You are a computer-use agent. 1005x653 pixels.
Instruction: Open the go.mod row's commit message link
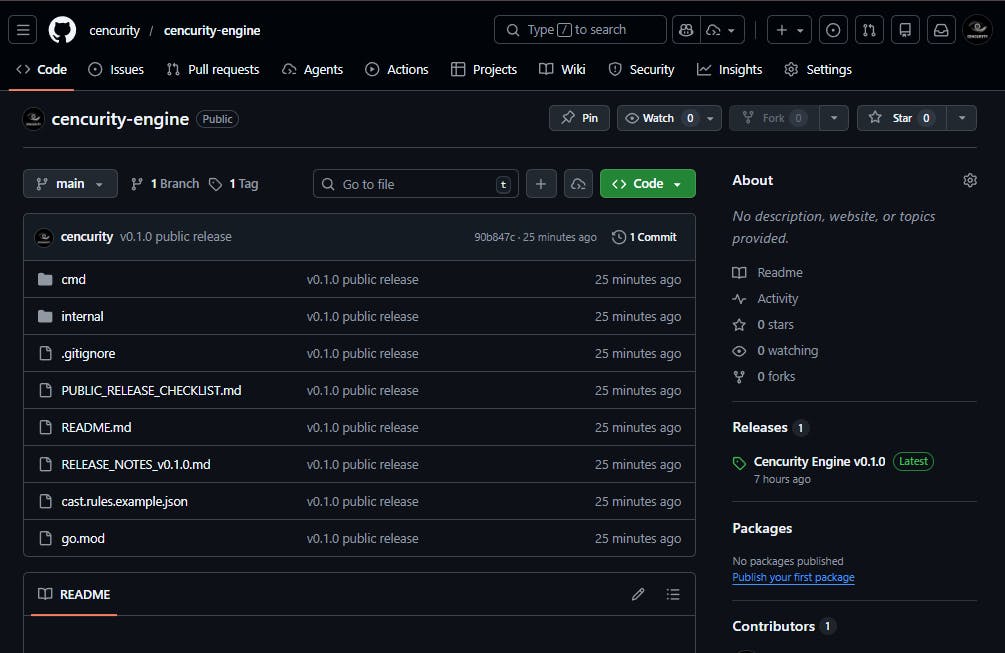(x=362, y=539)
